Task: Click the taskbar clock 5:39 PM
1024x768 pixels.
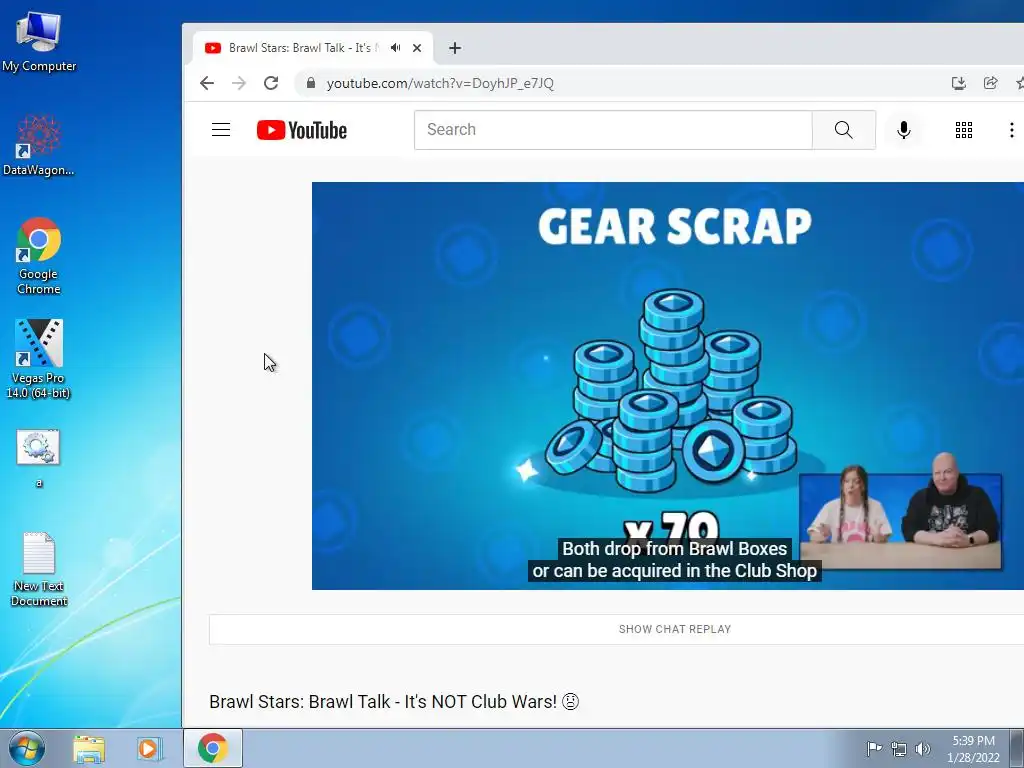Action: (x=973, y=749)
